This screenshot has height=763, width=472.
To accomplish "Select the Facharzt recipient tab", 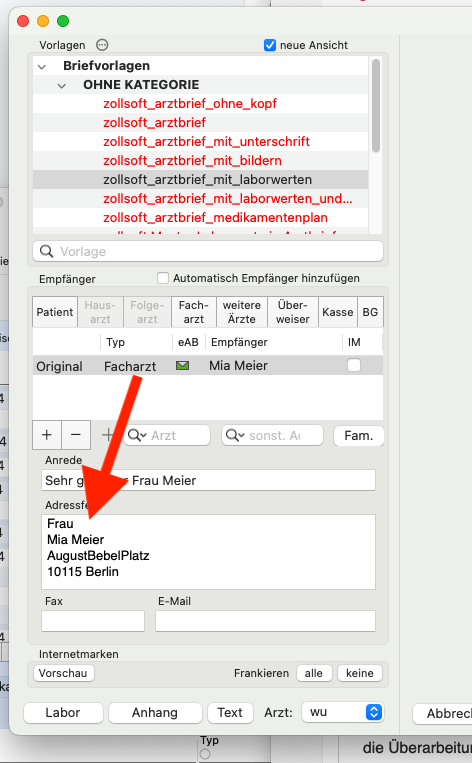I will pos(194,312).
